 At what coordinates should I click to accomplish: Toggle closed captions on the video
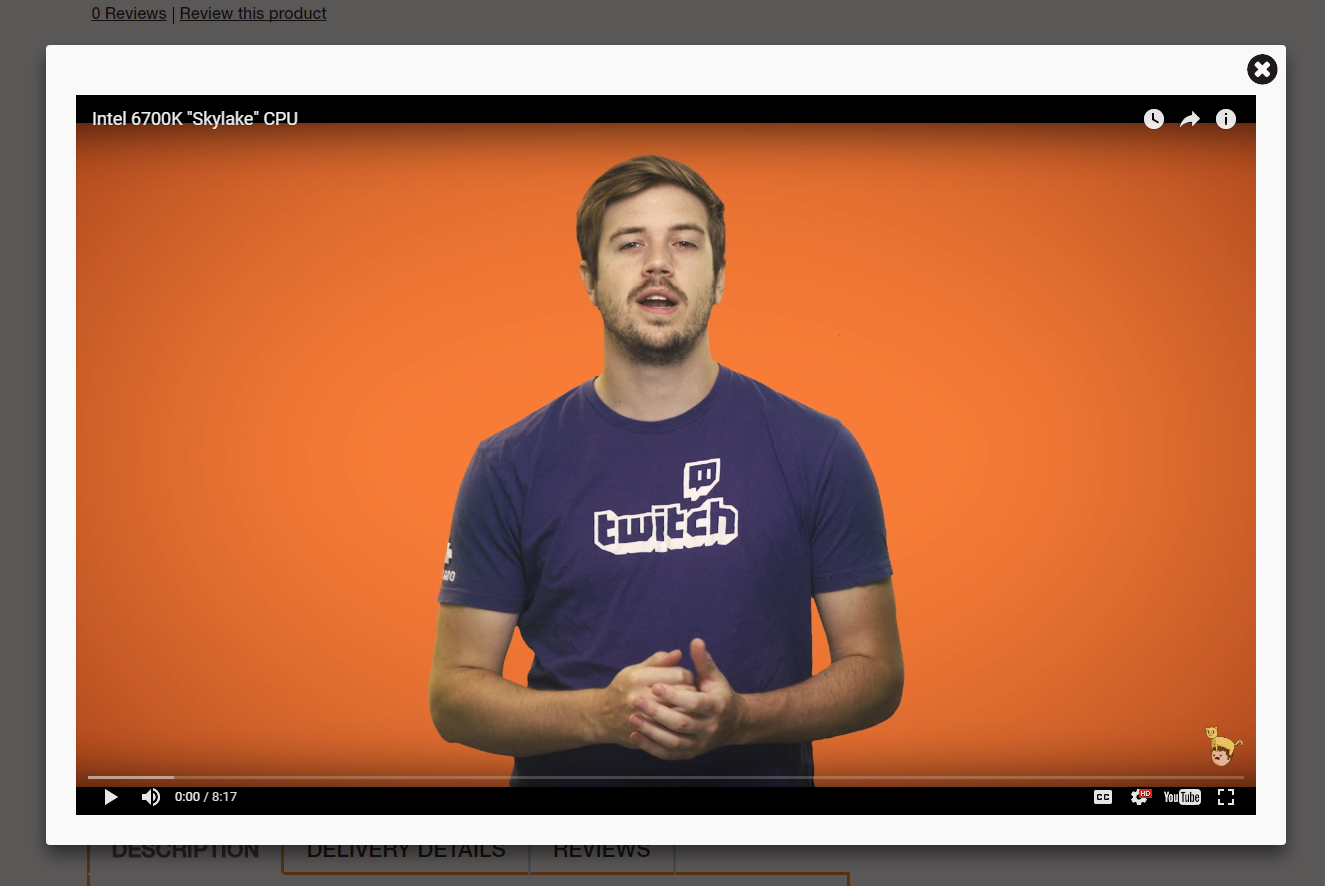1103,797
